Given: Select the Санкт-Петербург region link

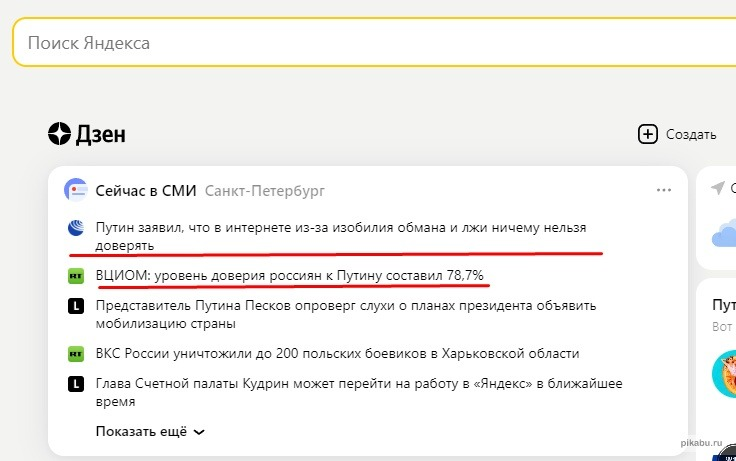Looking at the screenshot, I should pyautogui.click(x=264, y=190).
